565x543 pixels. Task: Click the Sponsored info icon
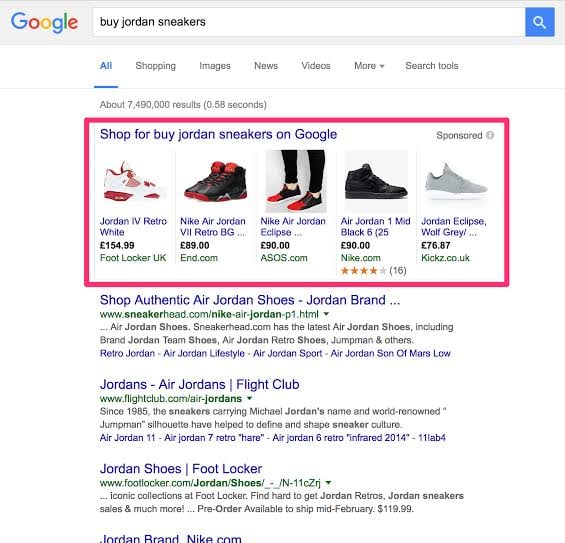[490, 135]
